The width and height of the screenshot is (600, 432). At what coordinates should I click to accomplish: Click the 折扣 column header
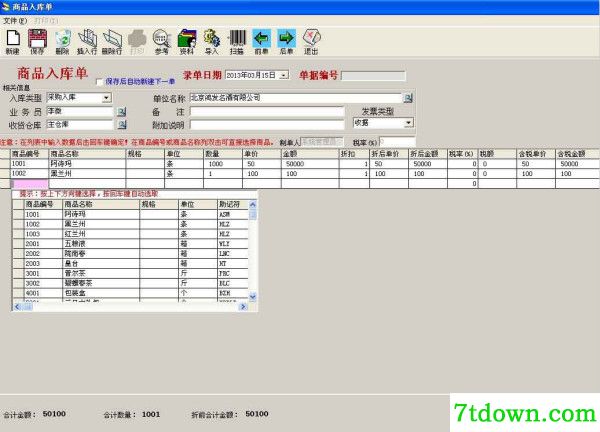coord(354,154)
